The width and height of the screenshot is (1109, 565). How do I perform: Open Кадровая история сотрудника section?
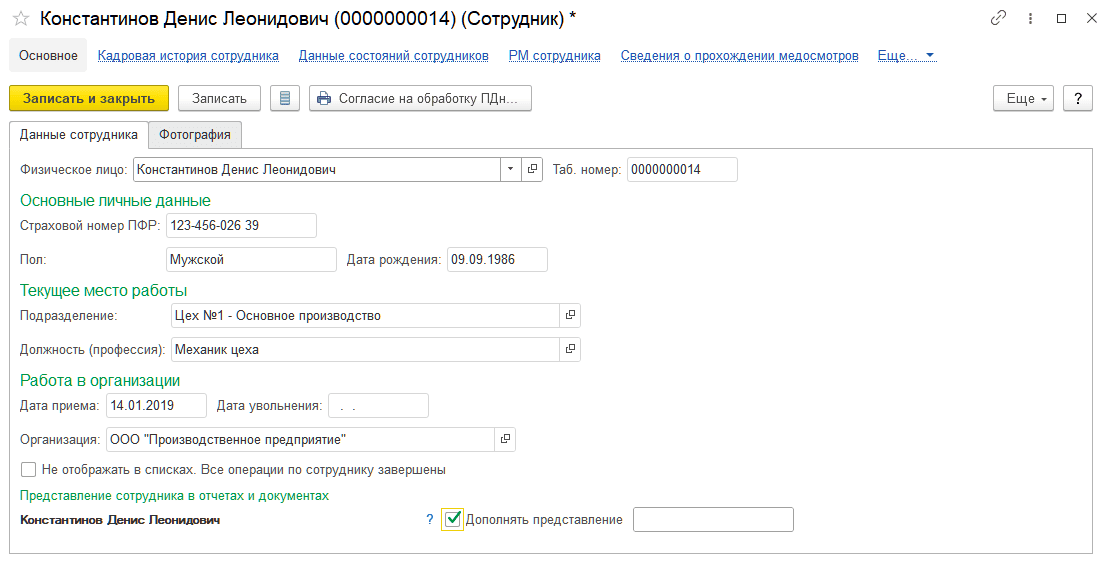pyautogui.click(x=188, y=55)
